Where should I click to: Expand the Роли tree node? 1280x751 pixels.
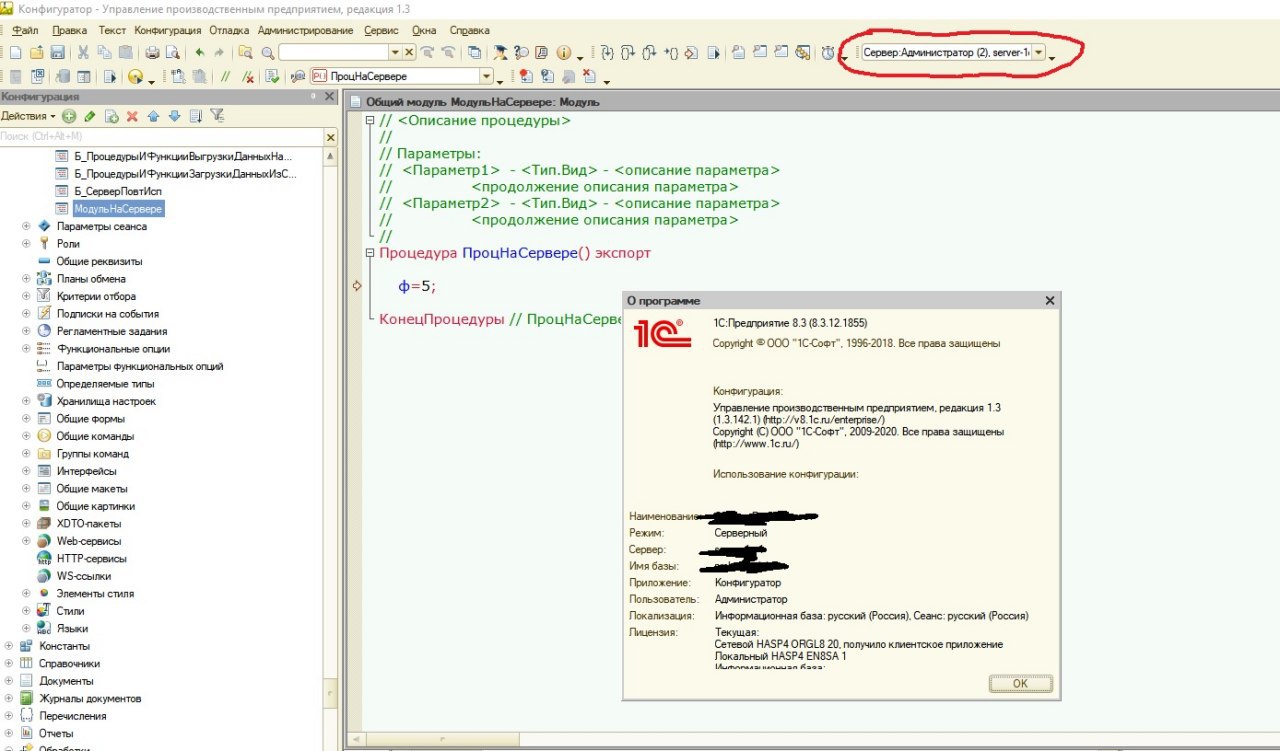point(26,244)
